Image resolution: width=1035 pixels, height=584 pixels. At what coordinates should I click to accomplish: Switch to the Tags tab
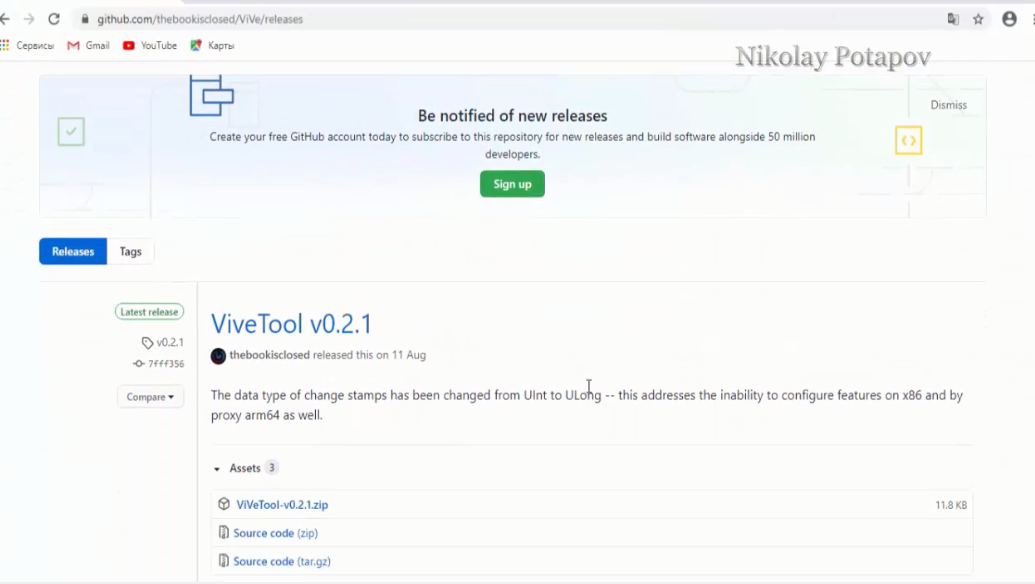click(131, 251)
